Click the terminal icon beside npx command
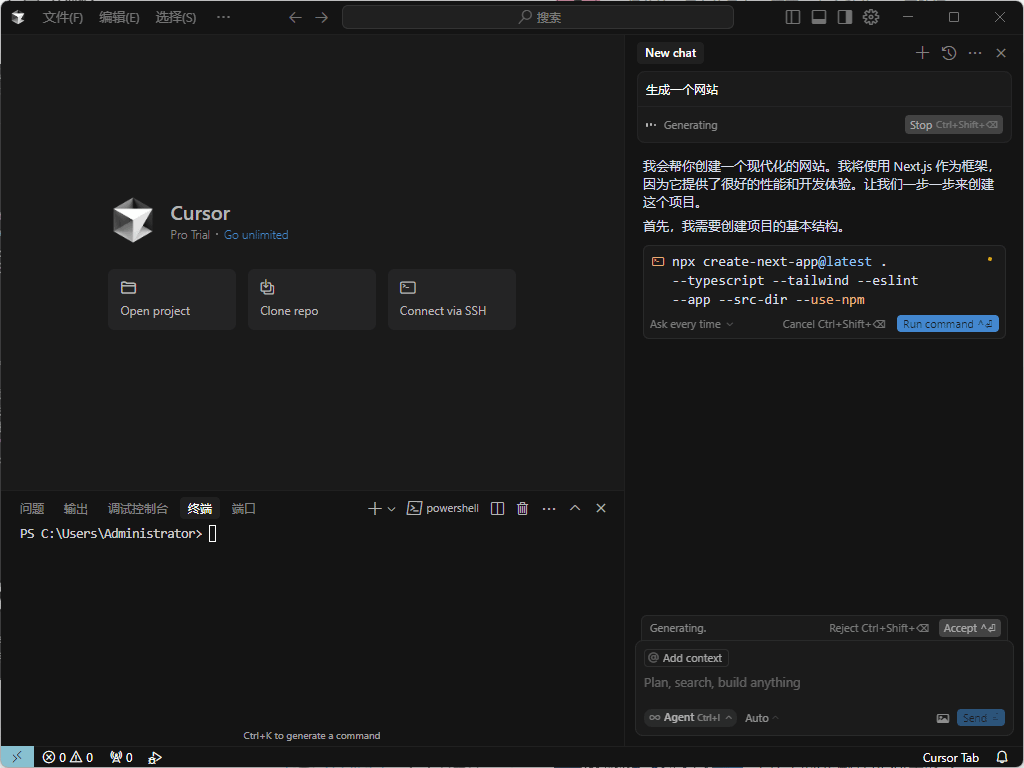The width and height of the screenshot is (1024, 768). 658,262
